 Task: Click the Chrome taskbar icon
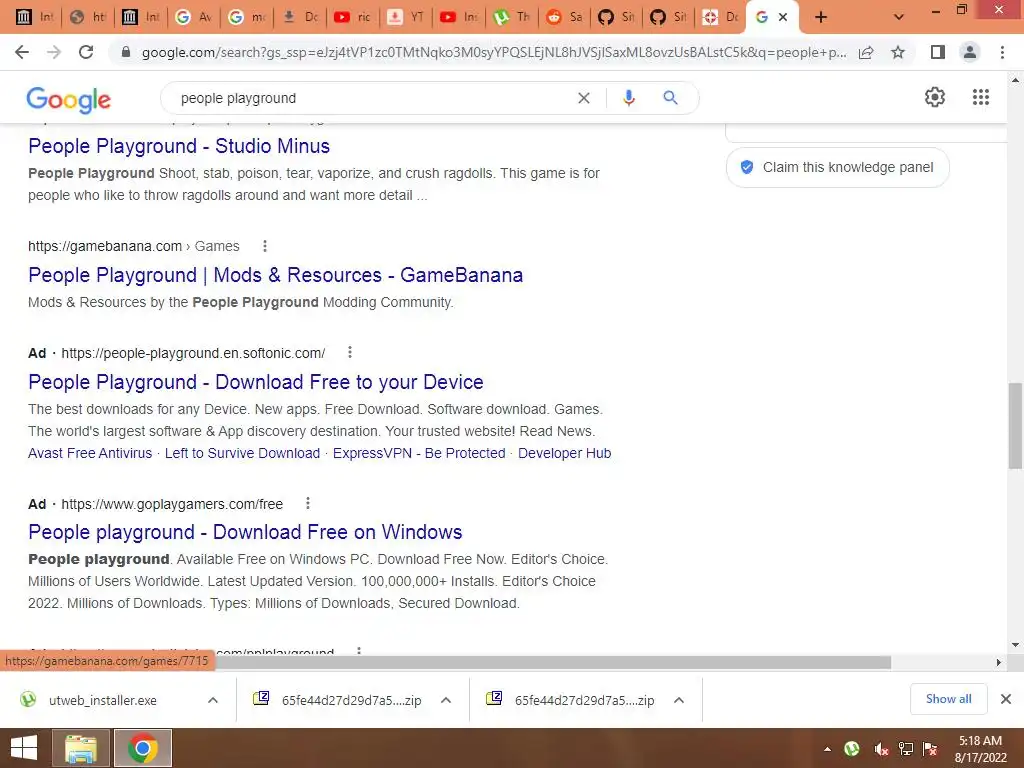click(x=142, y=748)
